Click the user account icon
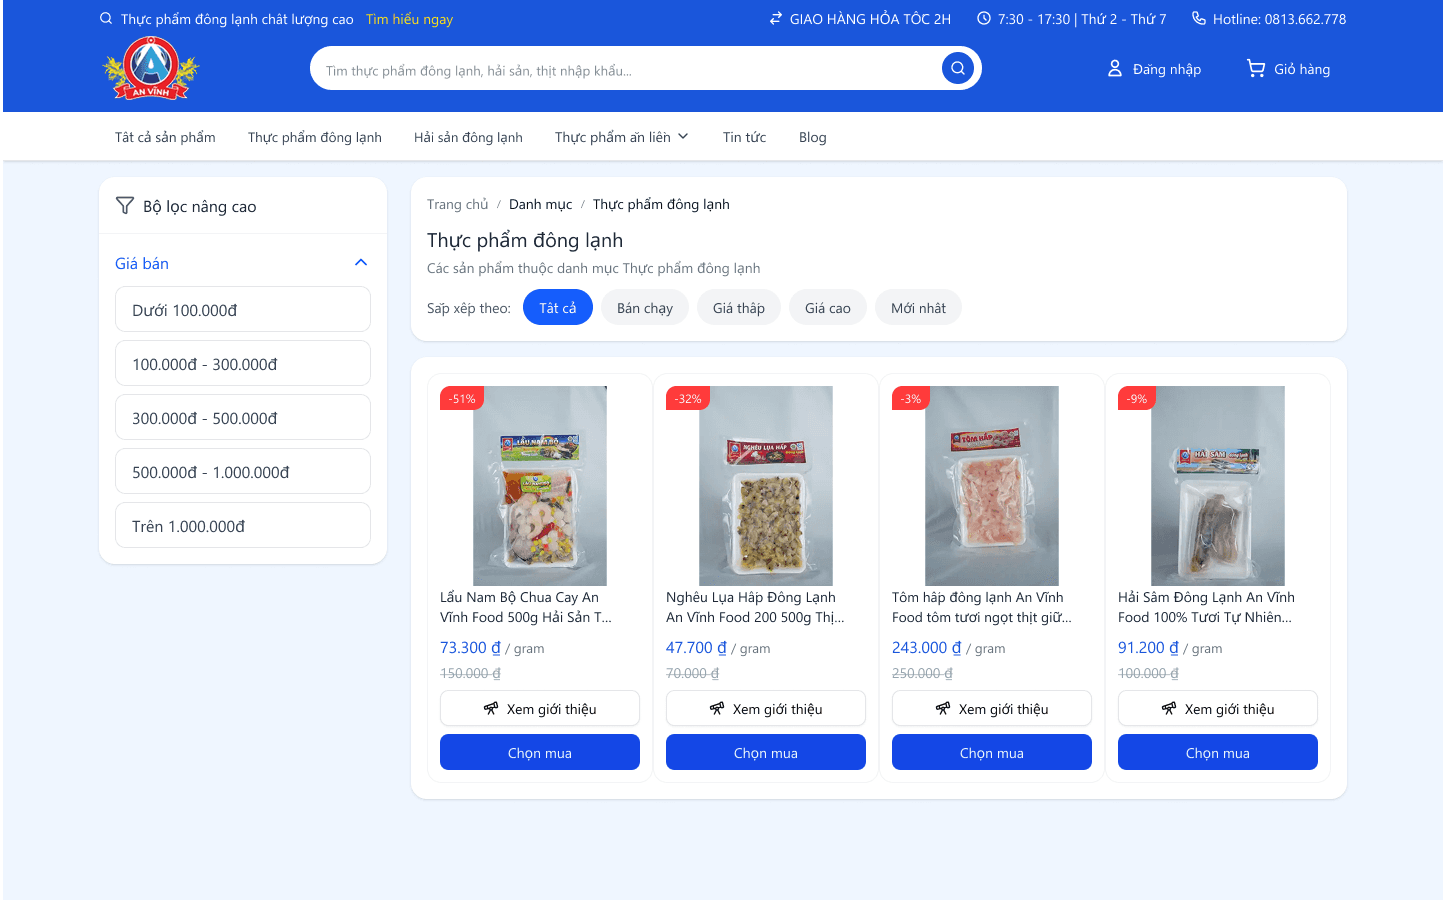The height and width of the screenshot is (900, 1446). (1115, 68)
